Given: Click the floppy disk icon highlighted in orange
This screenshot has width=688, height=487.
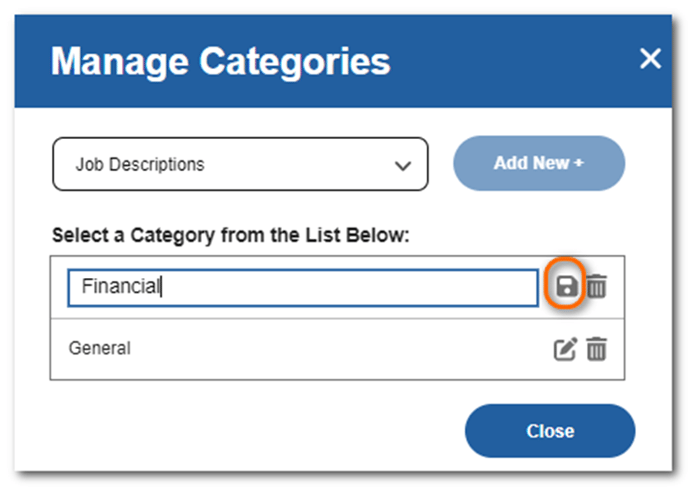Looking at the screenshot, I should tap(566, 287).
